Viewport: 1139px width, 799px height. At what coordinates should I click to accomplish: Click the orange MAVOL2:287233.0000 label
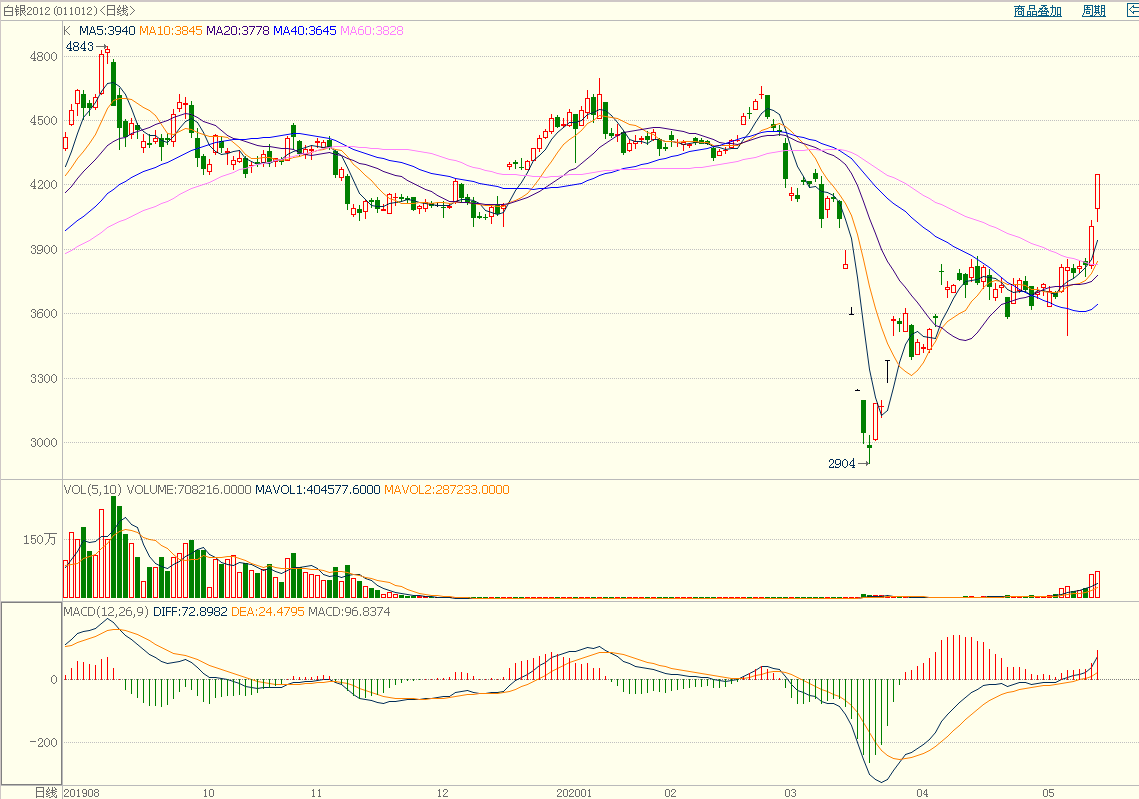pos(447,490)
